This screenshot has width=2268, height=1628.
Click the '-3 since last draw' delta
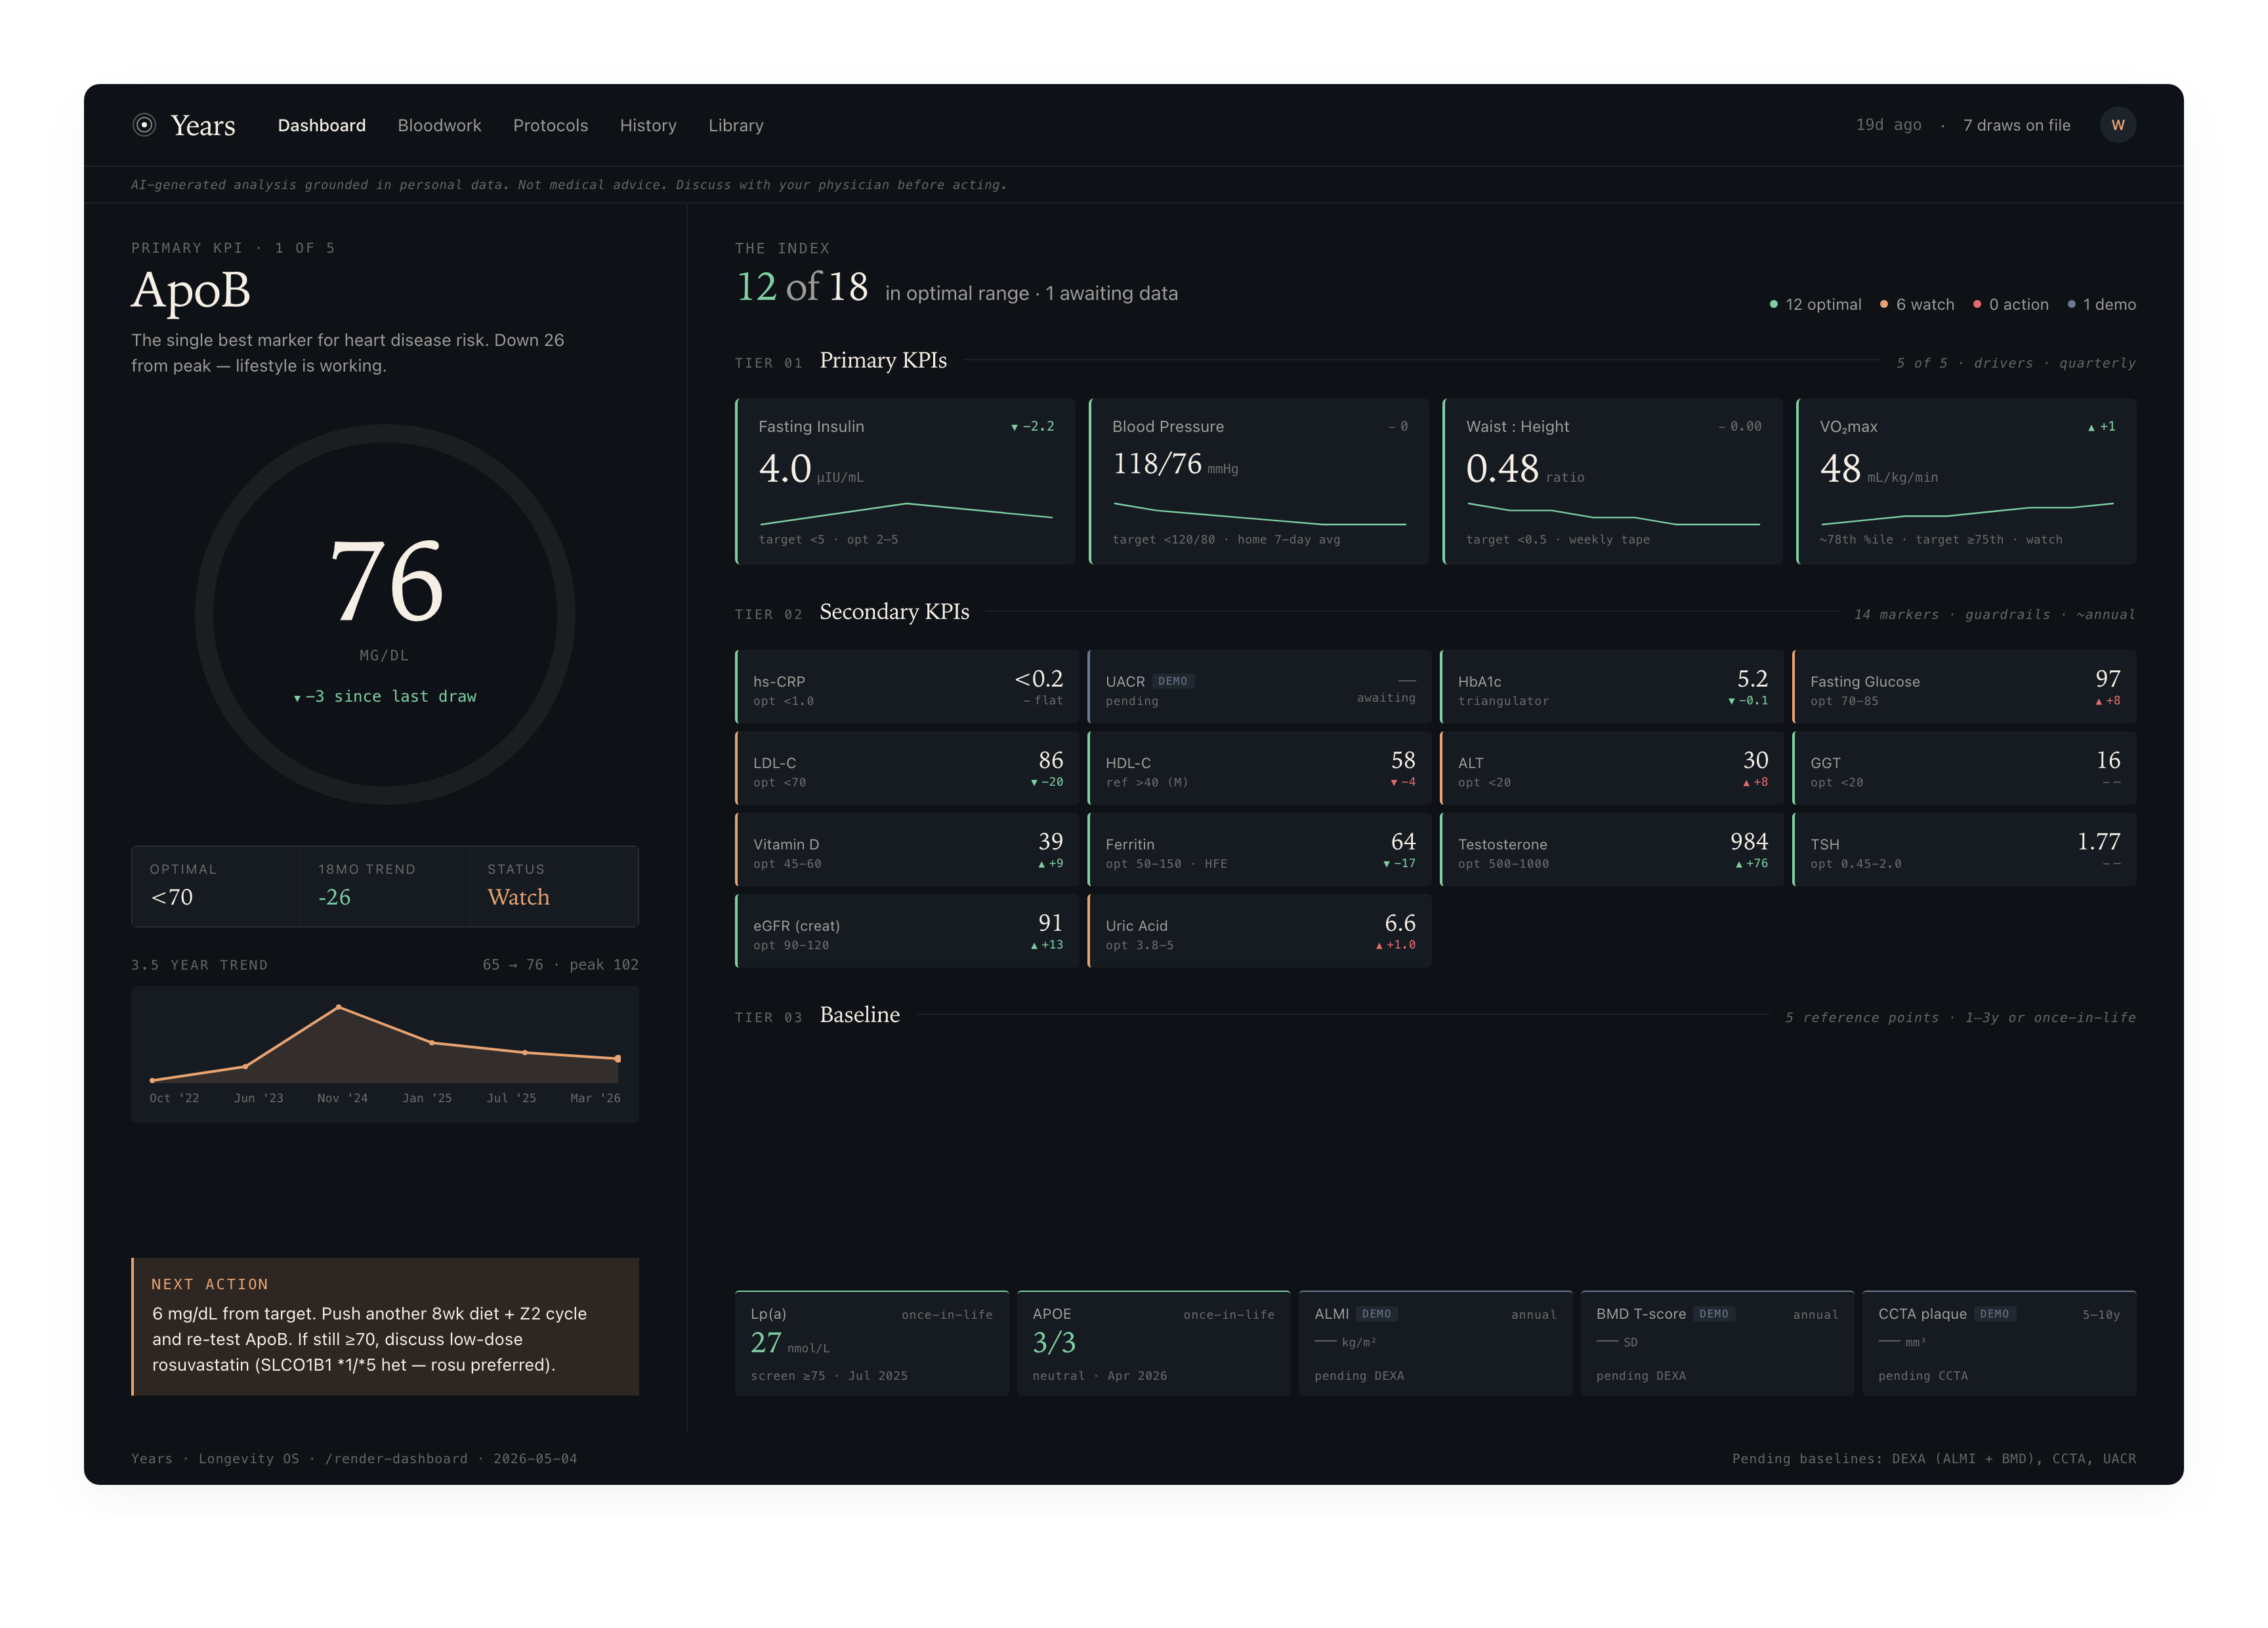pos(385,696)
